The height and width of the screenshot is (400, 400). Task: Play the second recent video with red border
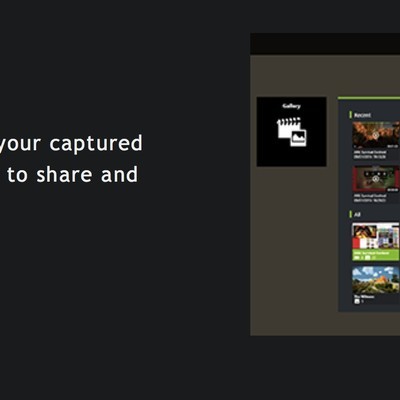point(376,179)
